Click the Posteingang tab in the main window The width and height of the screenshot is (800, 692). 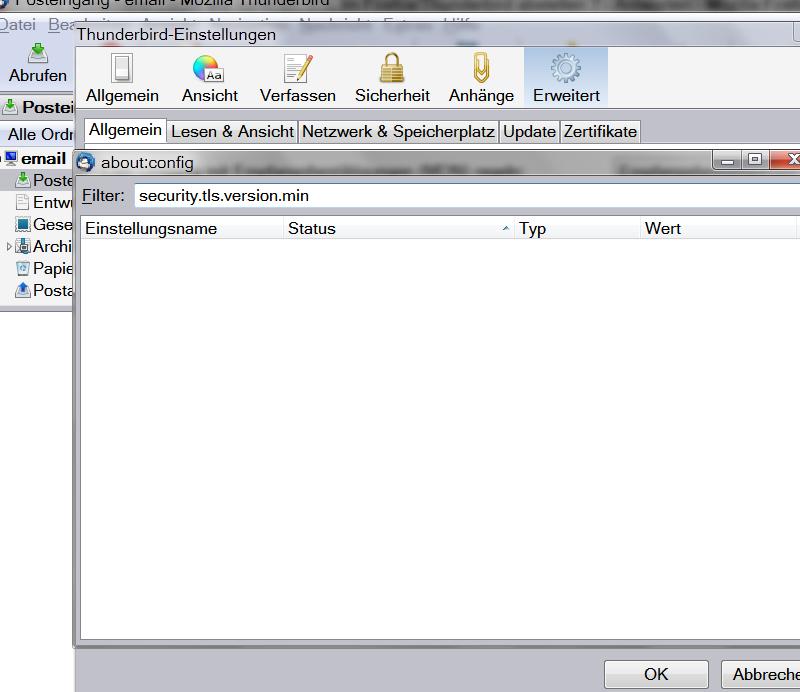coord(37,107)
